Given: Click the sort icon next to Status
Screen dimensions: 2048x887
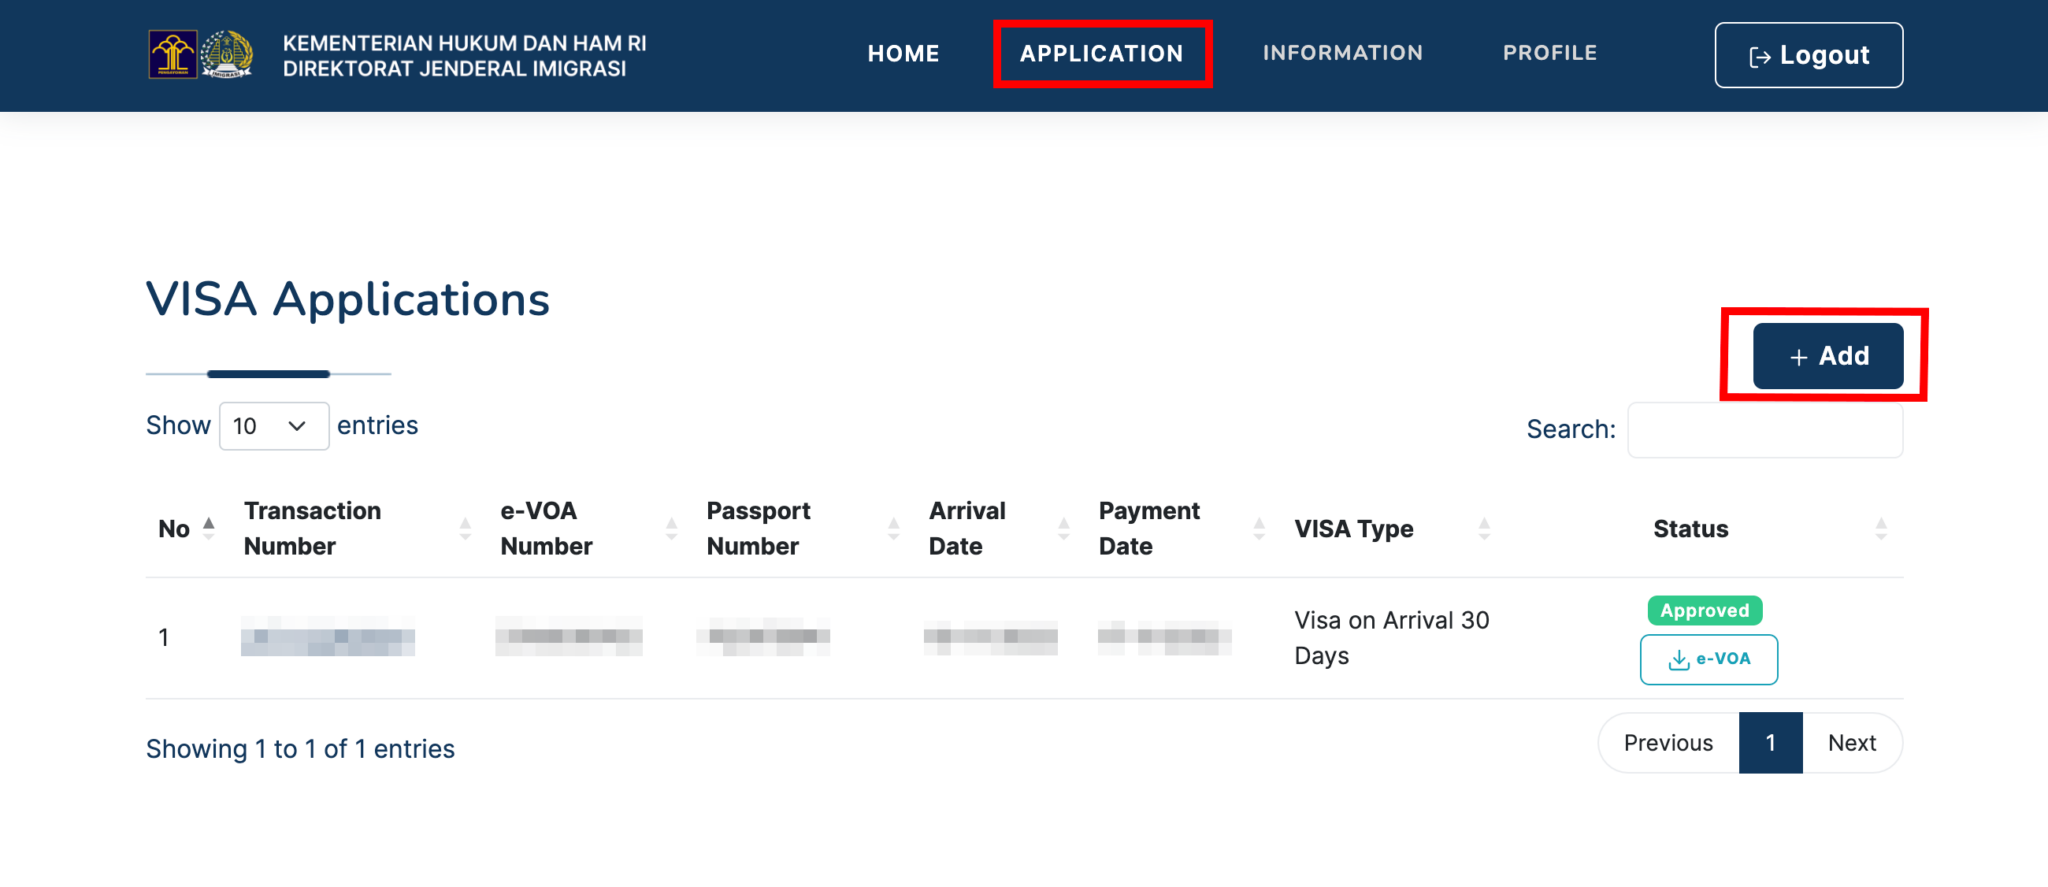Looking at the screenshot, I should pos(1883,528).
